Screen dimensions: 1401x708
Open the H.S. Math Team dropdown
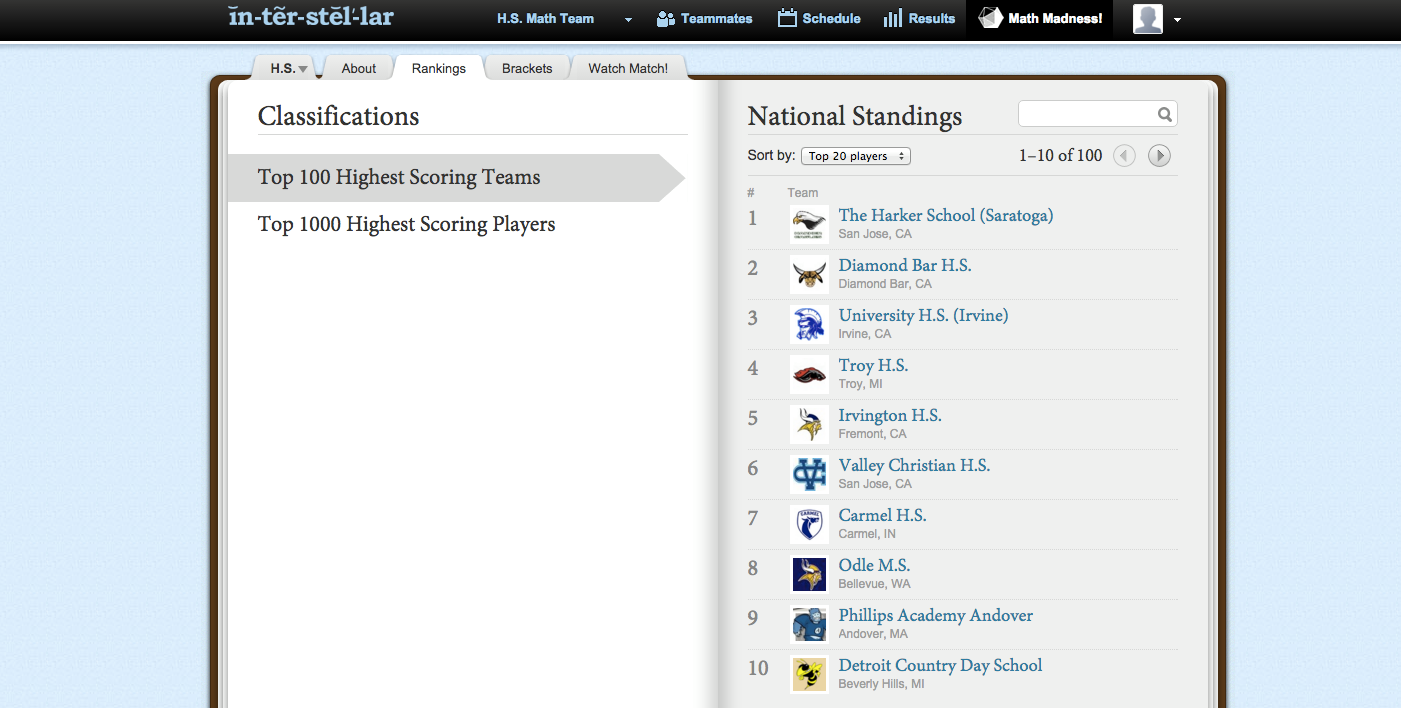565,19
